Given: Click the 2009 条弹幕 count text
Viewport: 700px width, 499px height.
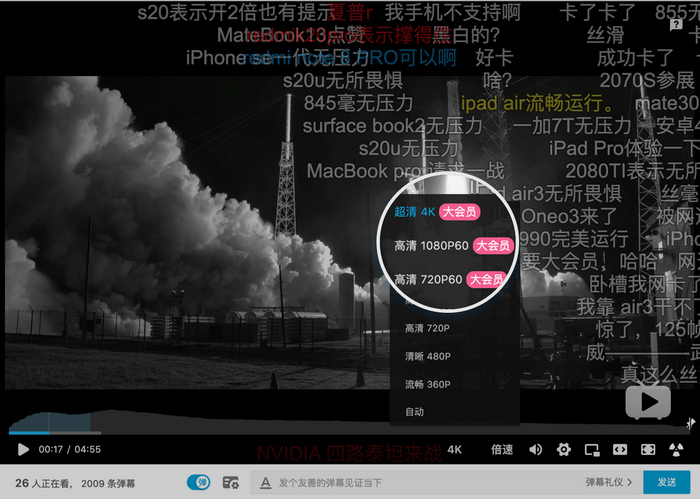Looking at the screenshot, I should [x=108, y=483].
